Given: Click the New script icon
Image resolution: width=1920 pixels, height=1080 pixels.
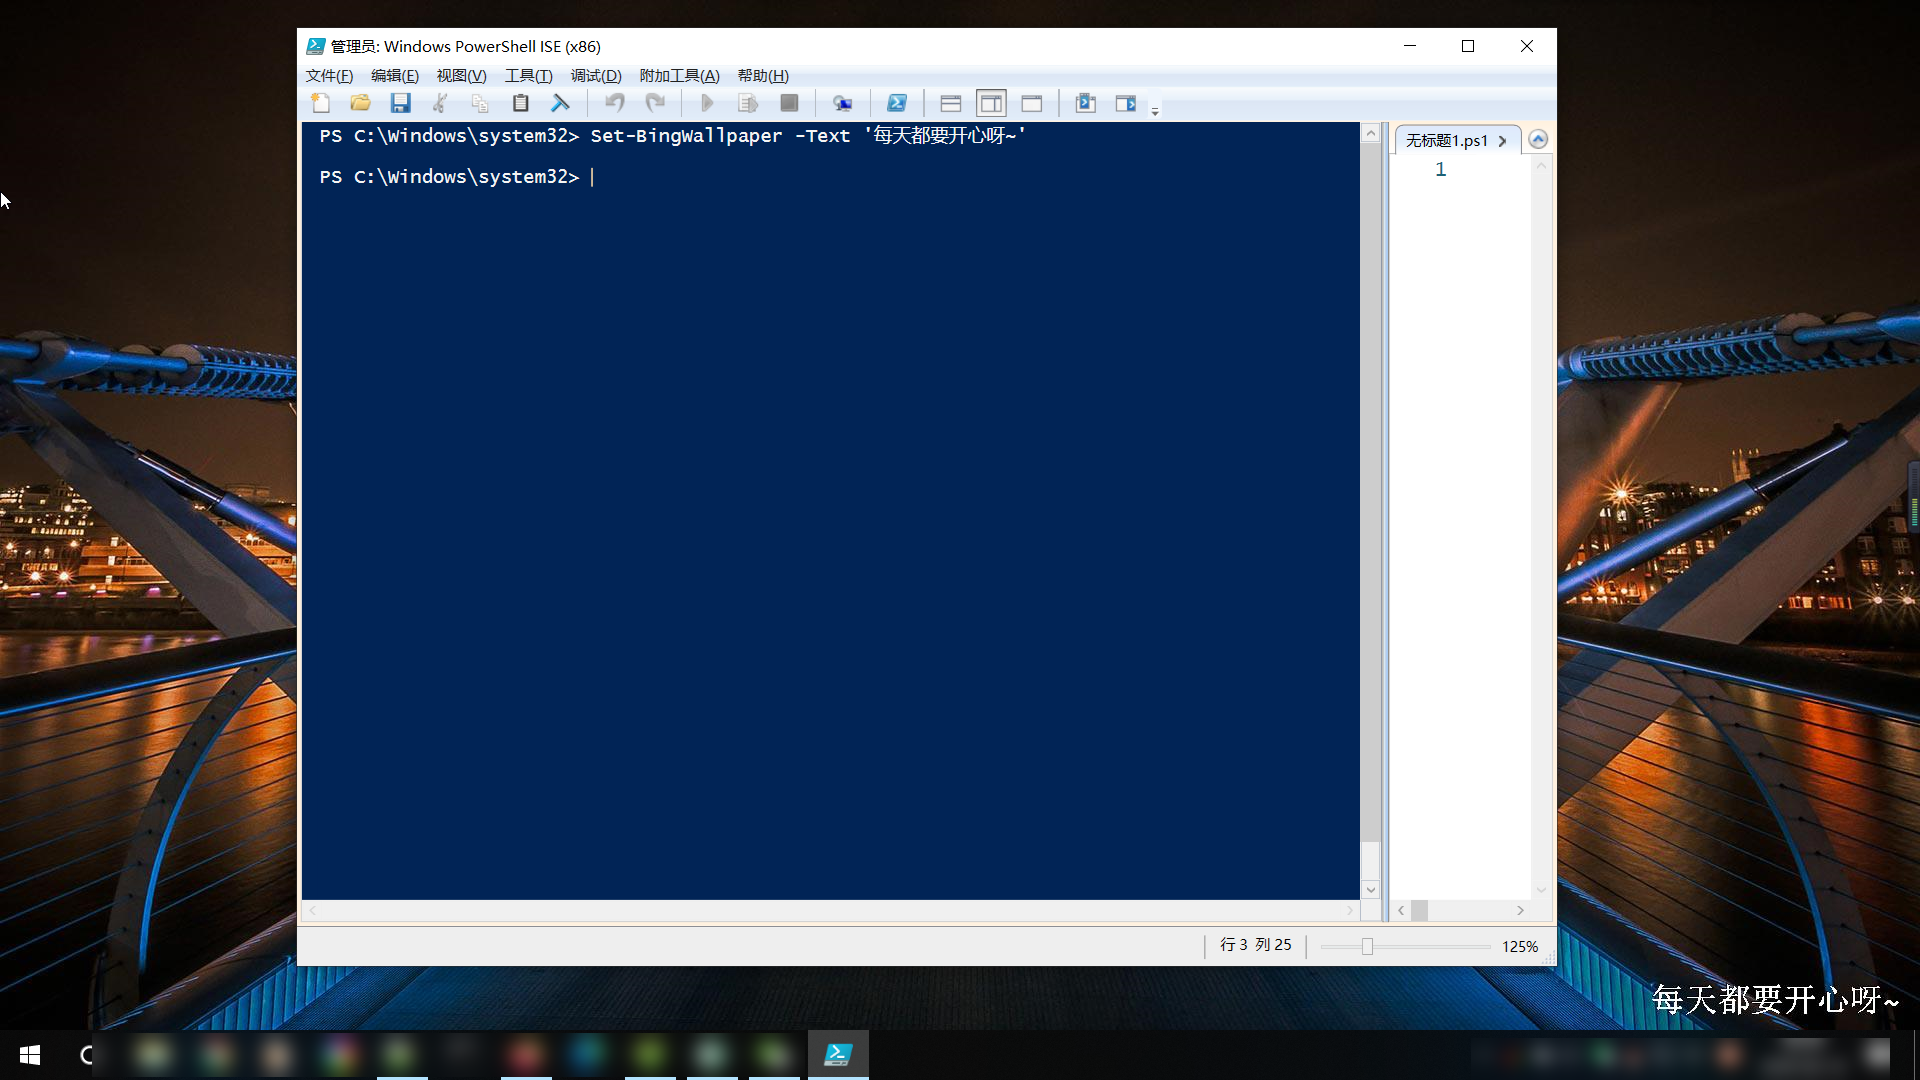Looking at the screenshot, I should (321, 103).
